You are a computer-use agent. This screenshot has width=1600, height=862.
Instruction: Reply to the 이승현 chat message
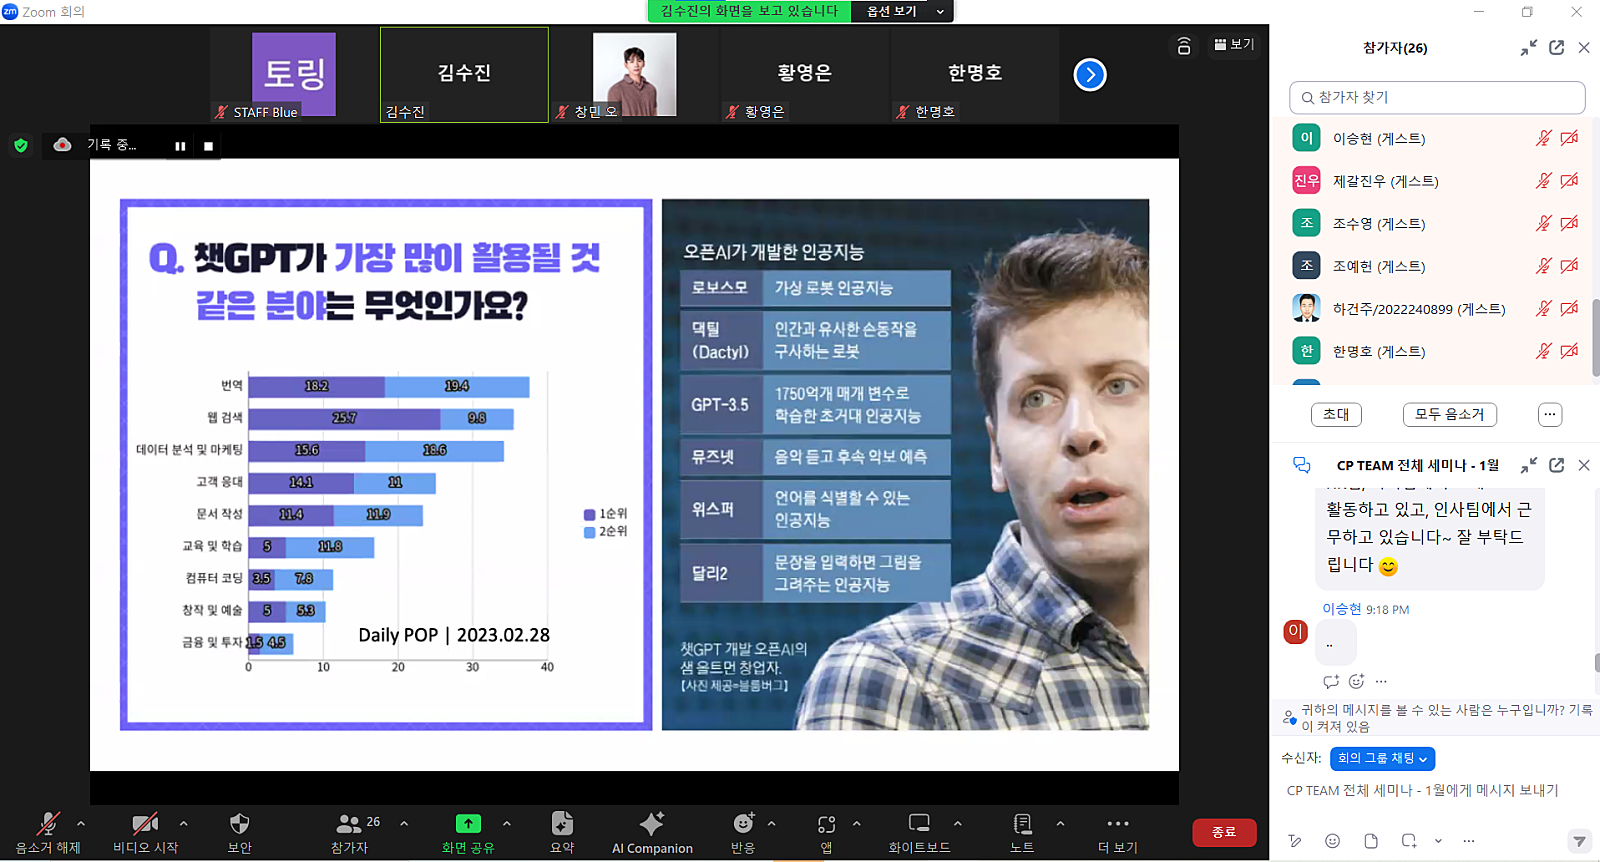coord(1331,682)
